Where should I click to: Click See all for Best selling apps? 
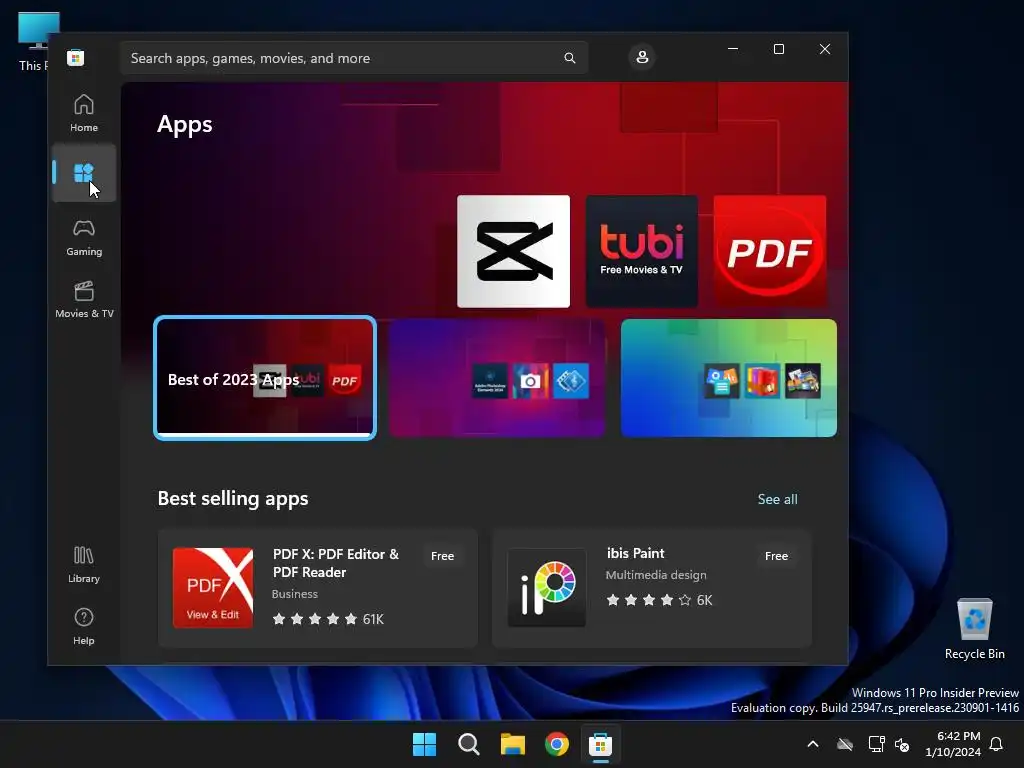(777, 499)
